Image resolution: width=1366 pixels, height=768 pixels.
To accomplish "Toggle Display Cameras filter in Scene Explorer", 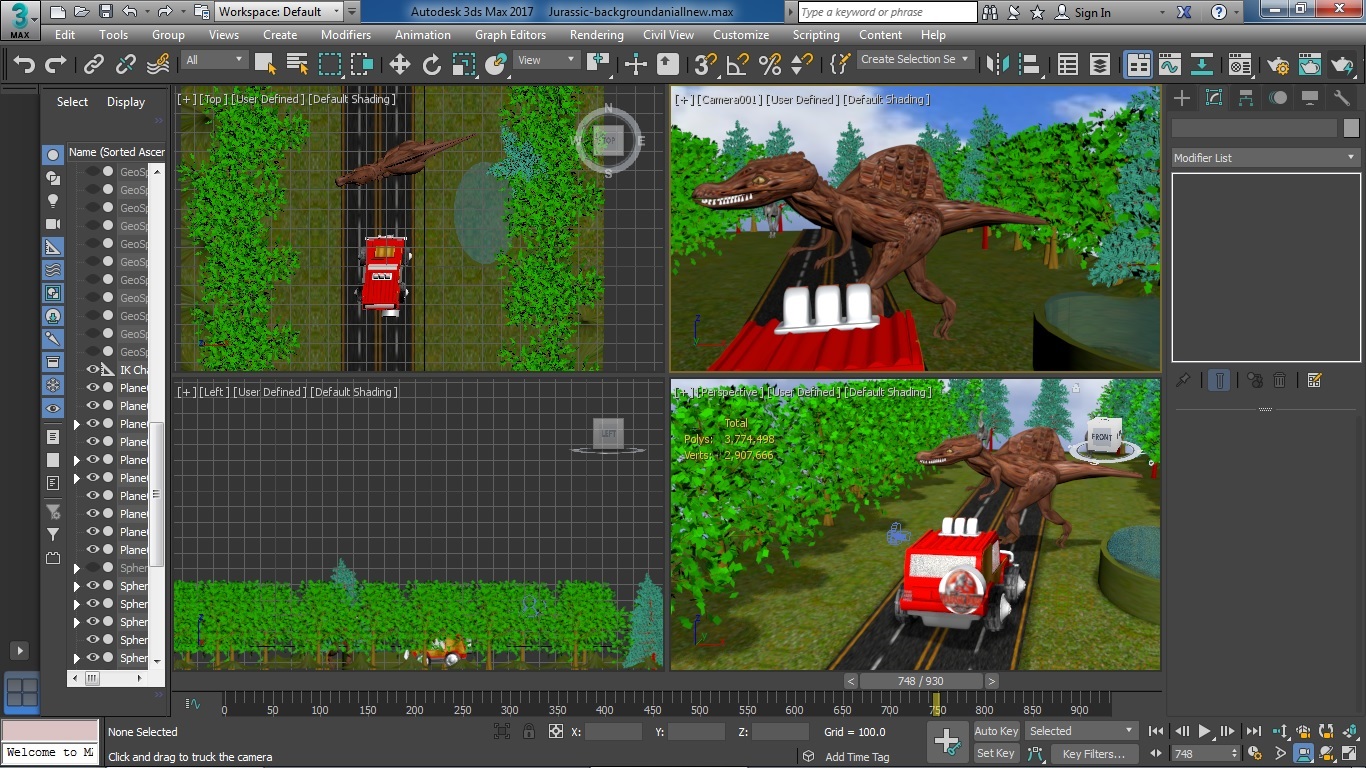I will (53, 223).
